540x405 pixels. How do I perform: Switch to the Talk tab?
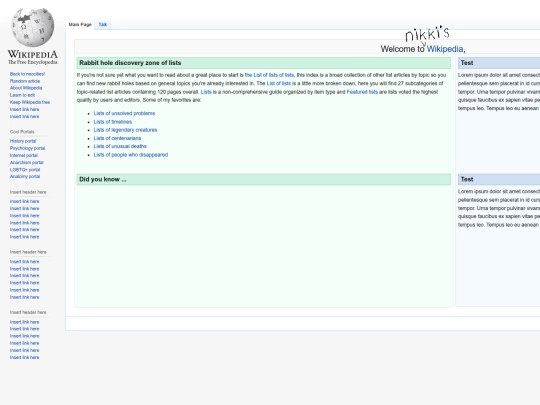tap(103, 24)
